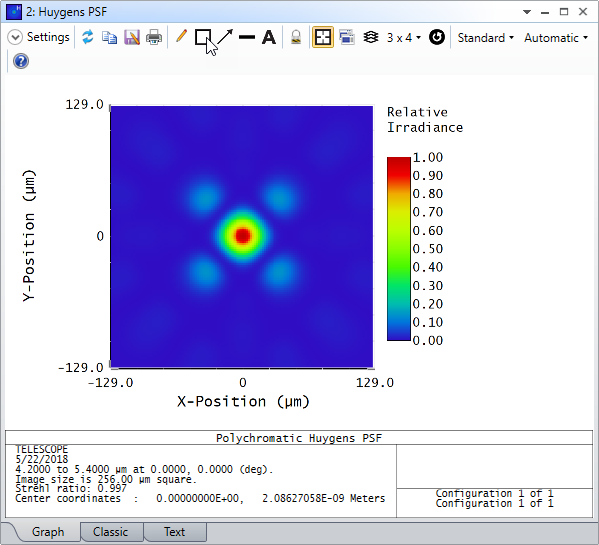
Task: Expand the Settings chevron
Action: [15, 37]
